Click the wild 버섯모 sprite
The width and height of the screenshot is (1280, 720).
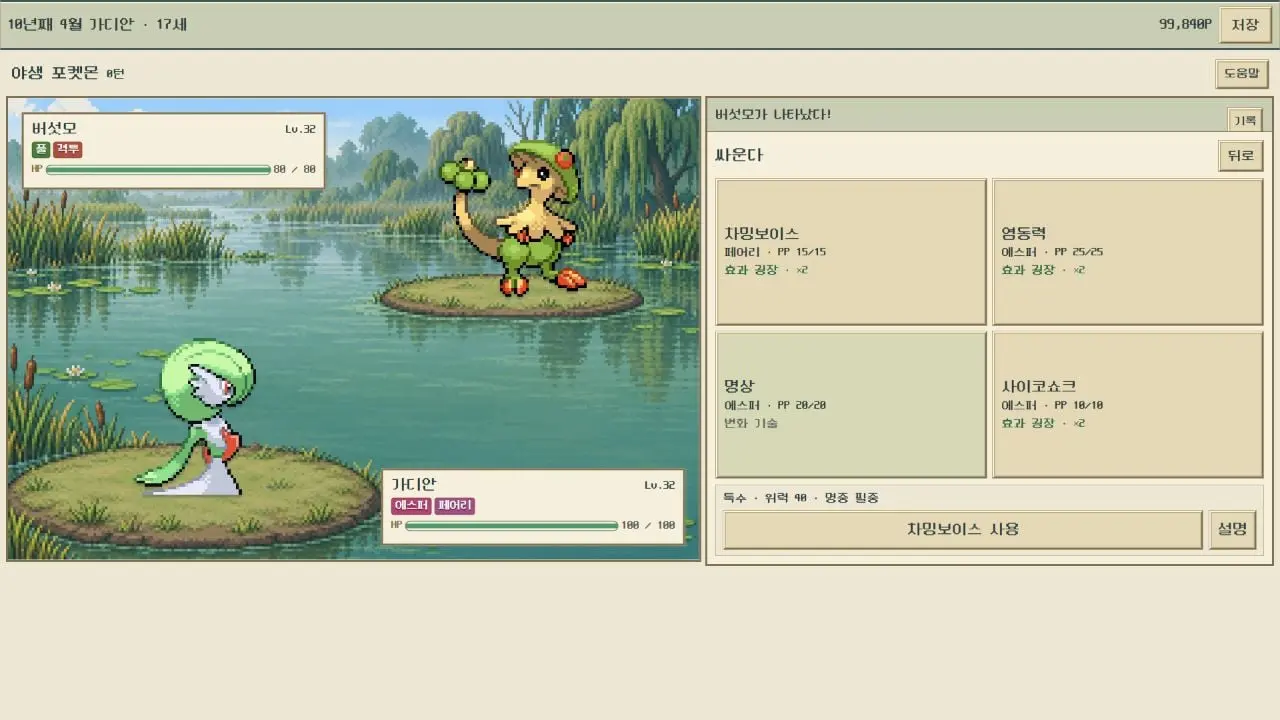[516, 218]
